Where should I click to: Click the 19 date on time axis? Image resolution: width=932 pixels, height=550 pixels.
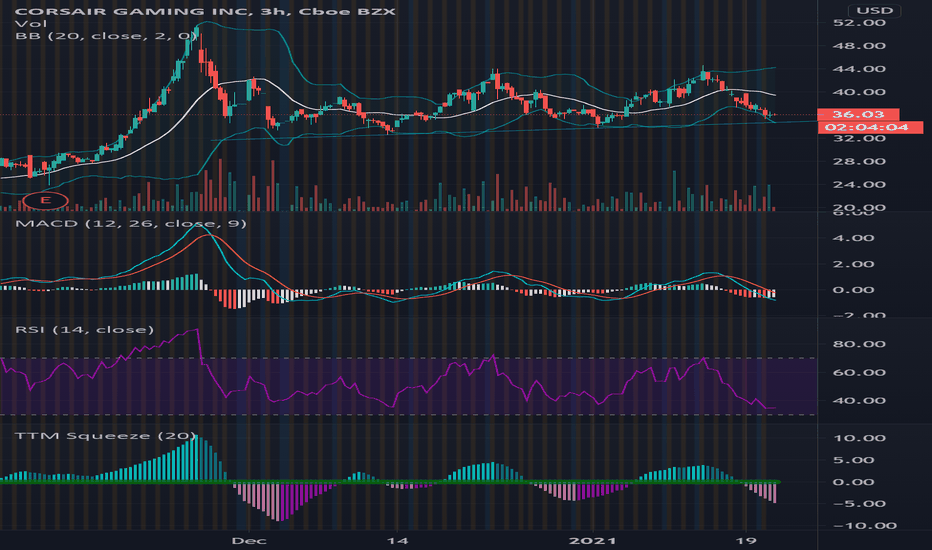click(x=745, y=540)
